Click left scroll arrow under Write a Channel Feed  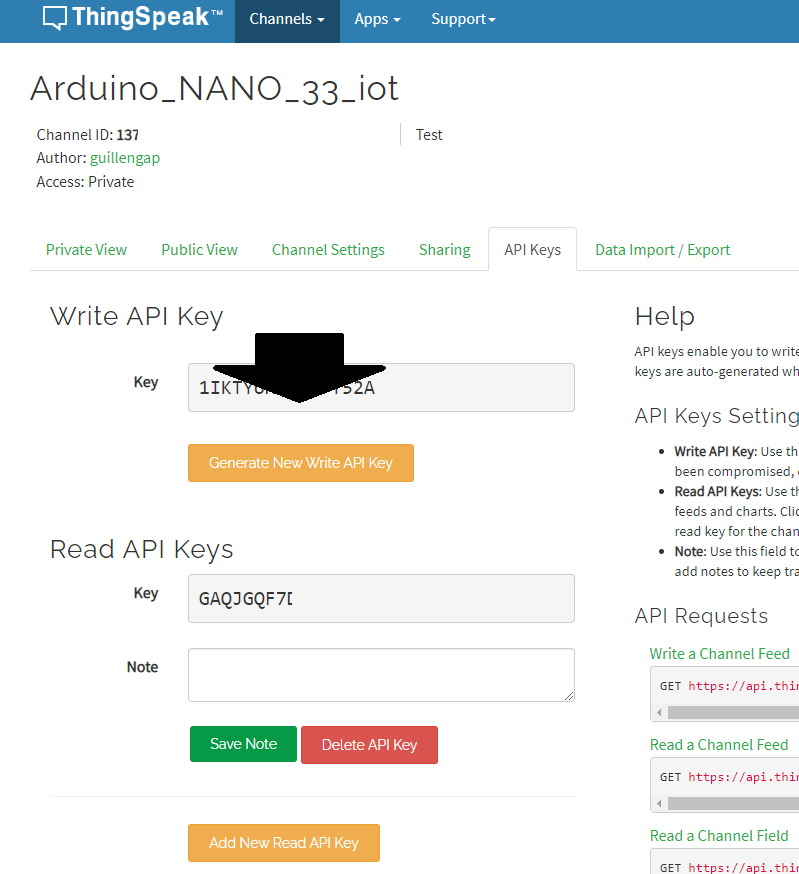point(660,712)
